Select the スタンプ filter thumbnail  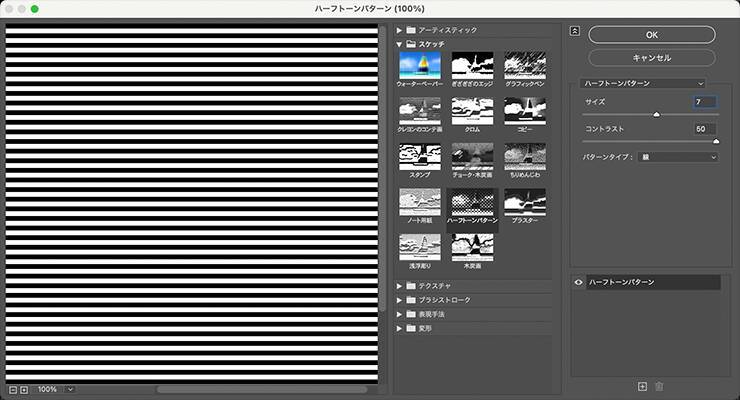[x=420, y=155]
